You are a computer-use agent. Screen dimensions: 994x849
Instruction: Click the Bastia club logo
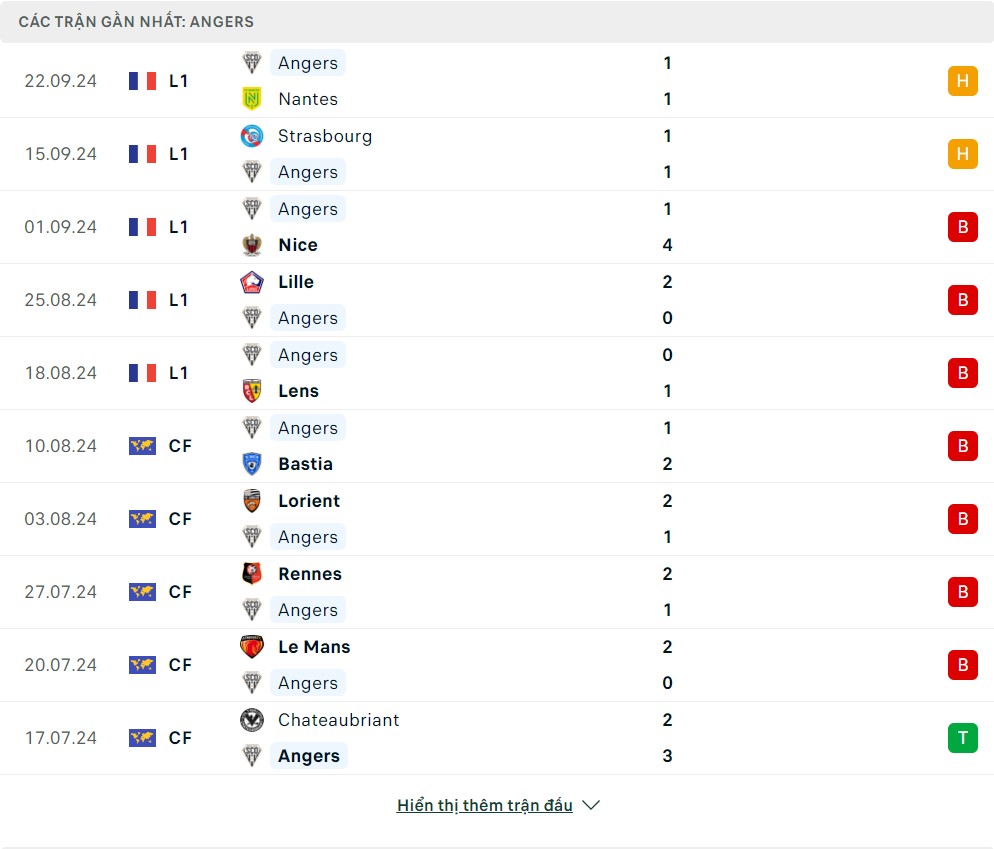pos(252,464)
